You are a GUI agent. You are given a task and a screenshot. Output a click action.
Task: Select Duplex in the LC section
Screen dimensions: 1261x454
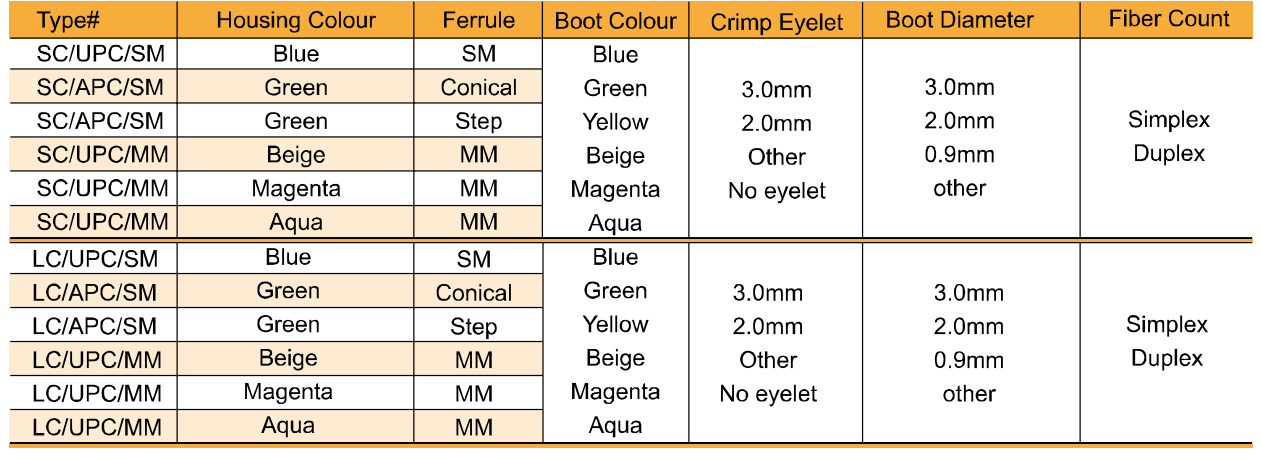(1167, 358)
